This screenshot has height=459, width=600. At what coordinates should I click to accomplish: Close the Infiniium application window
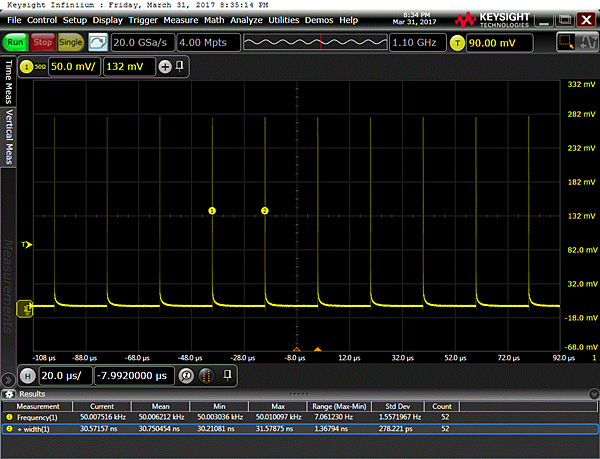pos(586,20)
